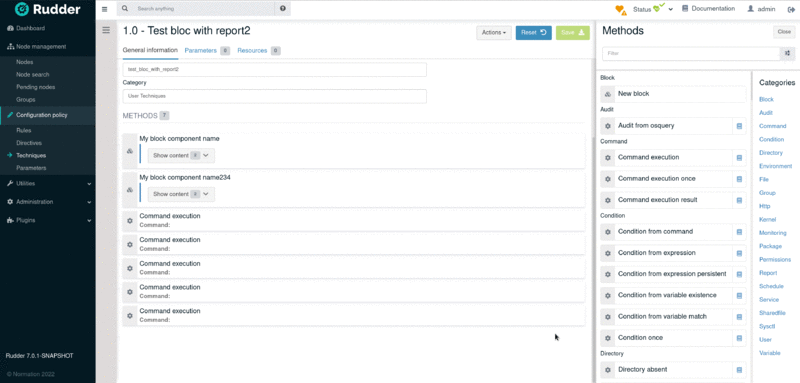Viewport: 800px width, 383px height.
Task: Open the Documentation link in top bar
Action: pyautogui.click(x=709, y=9)
